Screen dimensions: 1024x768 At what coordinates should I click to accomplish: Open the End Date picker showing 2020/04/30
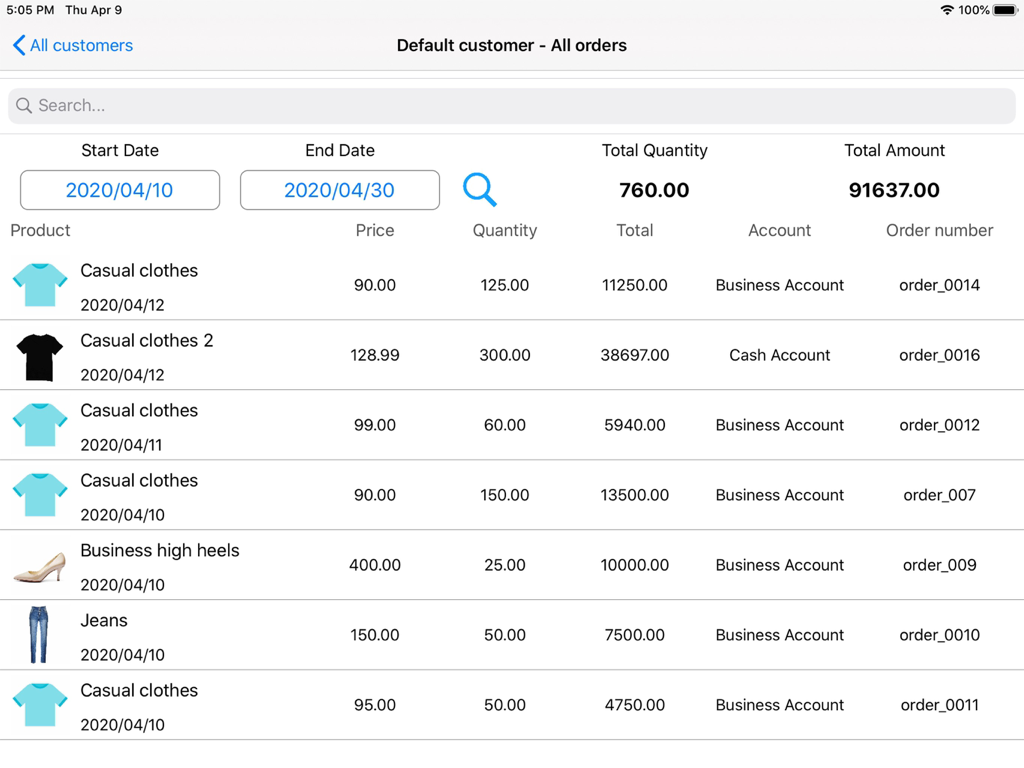[x=339, y=190]
